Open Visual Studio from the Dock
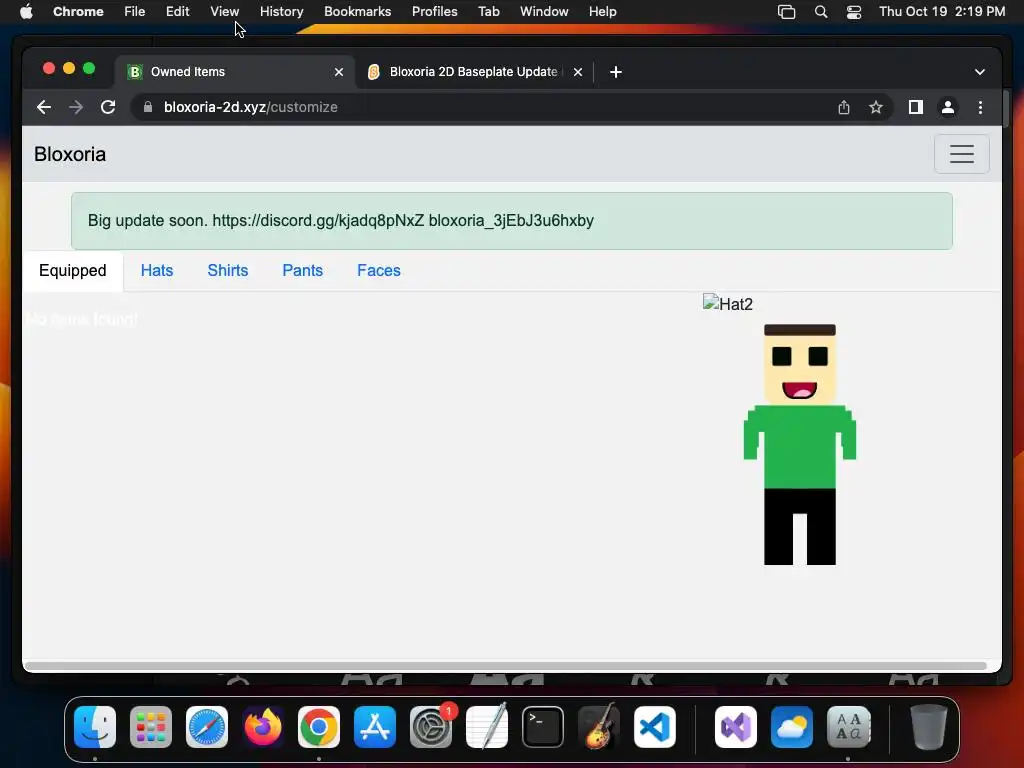The width and height of the screenshot is (1024, 768). [736, 727]
